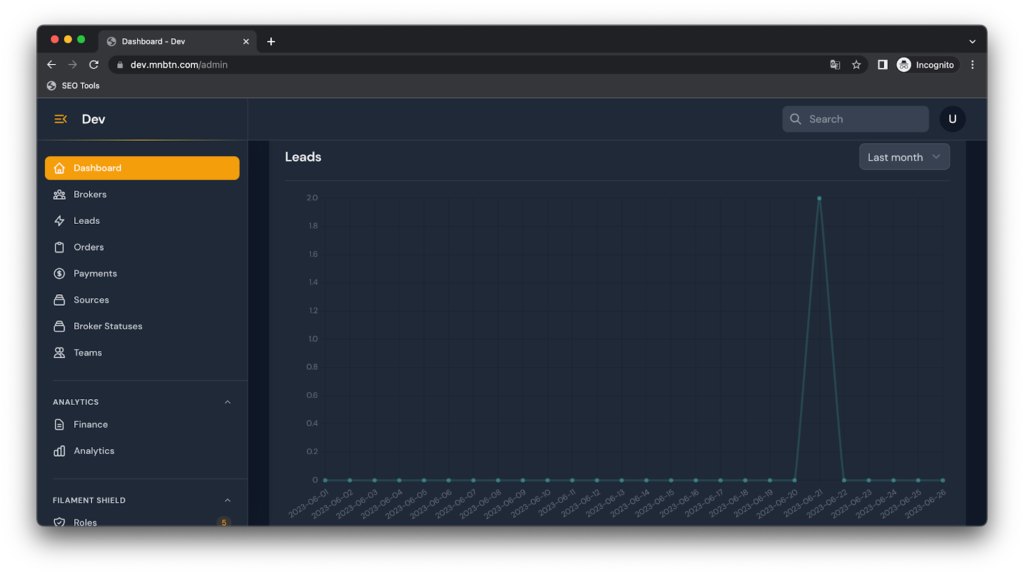This screenshot has width=1024, height=575.
Task: Open the Dashboard page in sidebar
Action: pyautogui.click(x=142, y=168)
